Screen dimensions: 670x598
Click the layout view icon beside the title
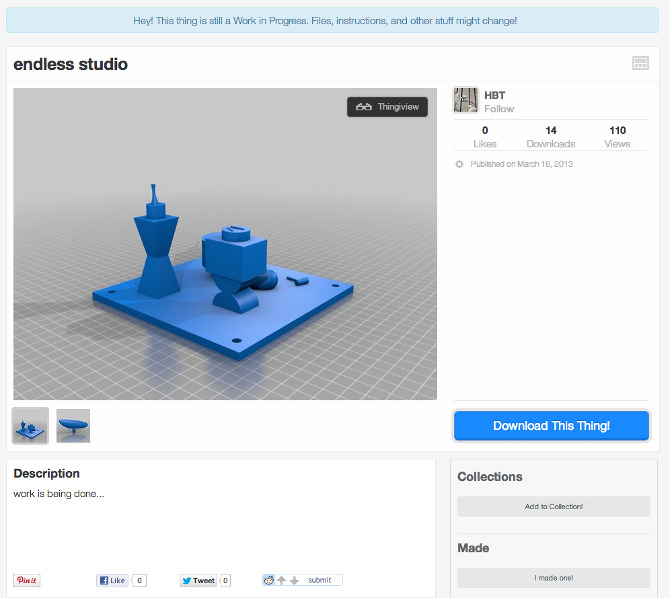(x=640, y=63)
